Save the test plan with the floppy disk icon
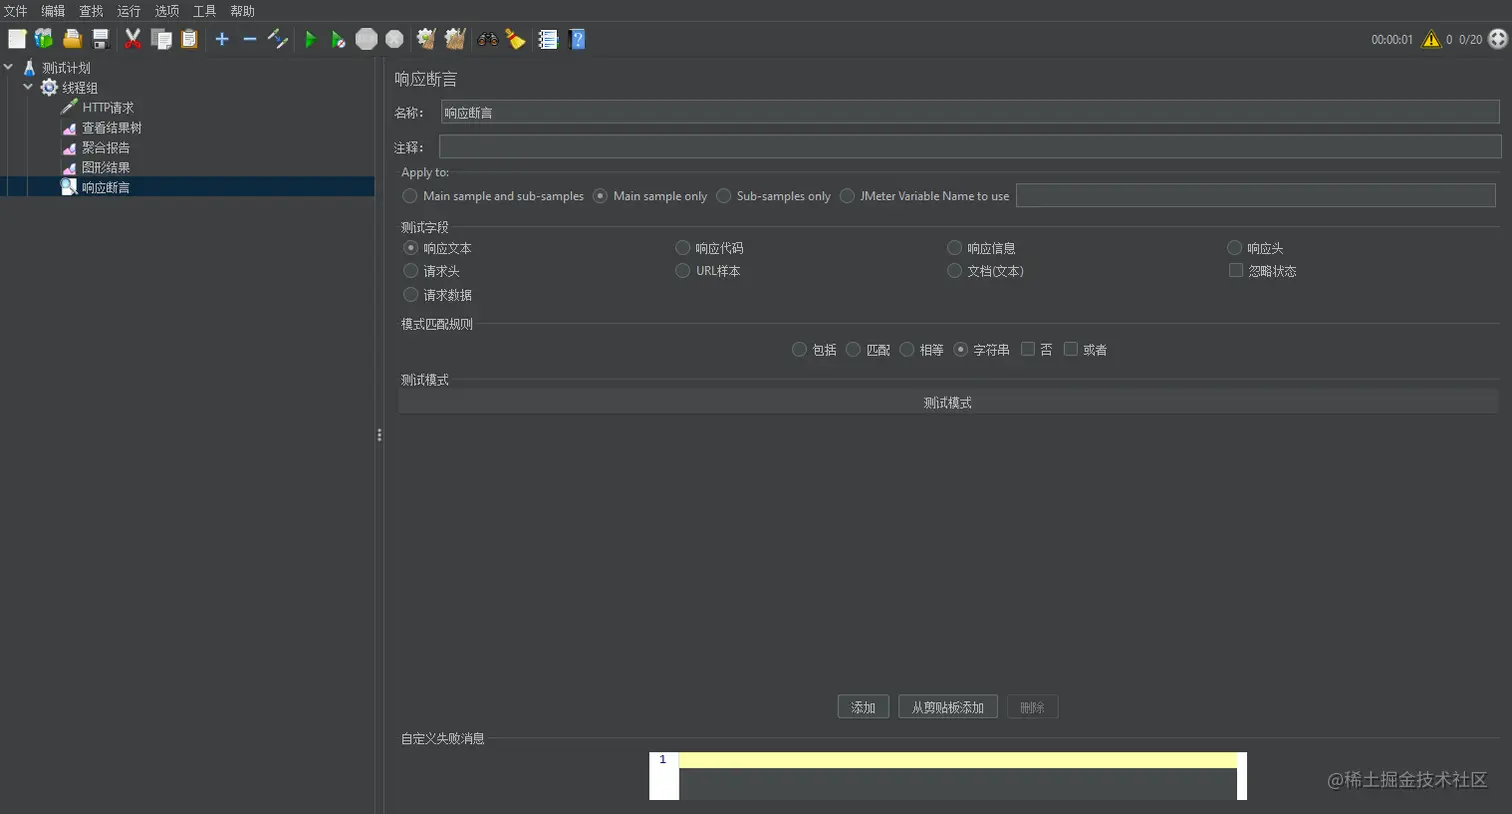This screenshot has width=1512, height=814. [x=100, y=39]
